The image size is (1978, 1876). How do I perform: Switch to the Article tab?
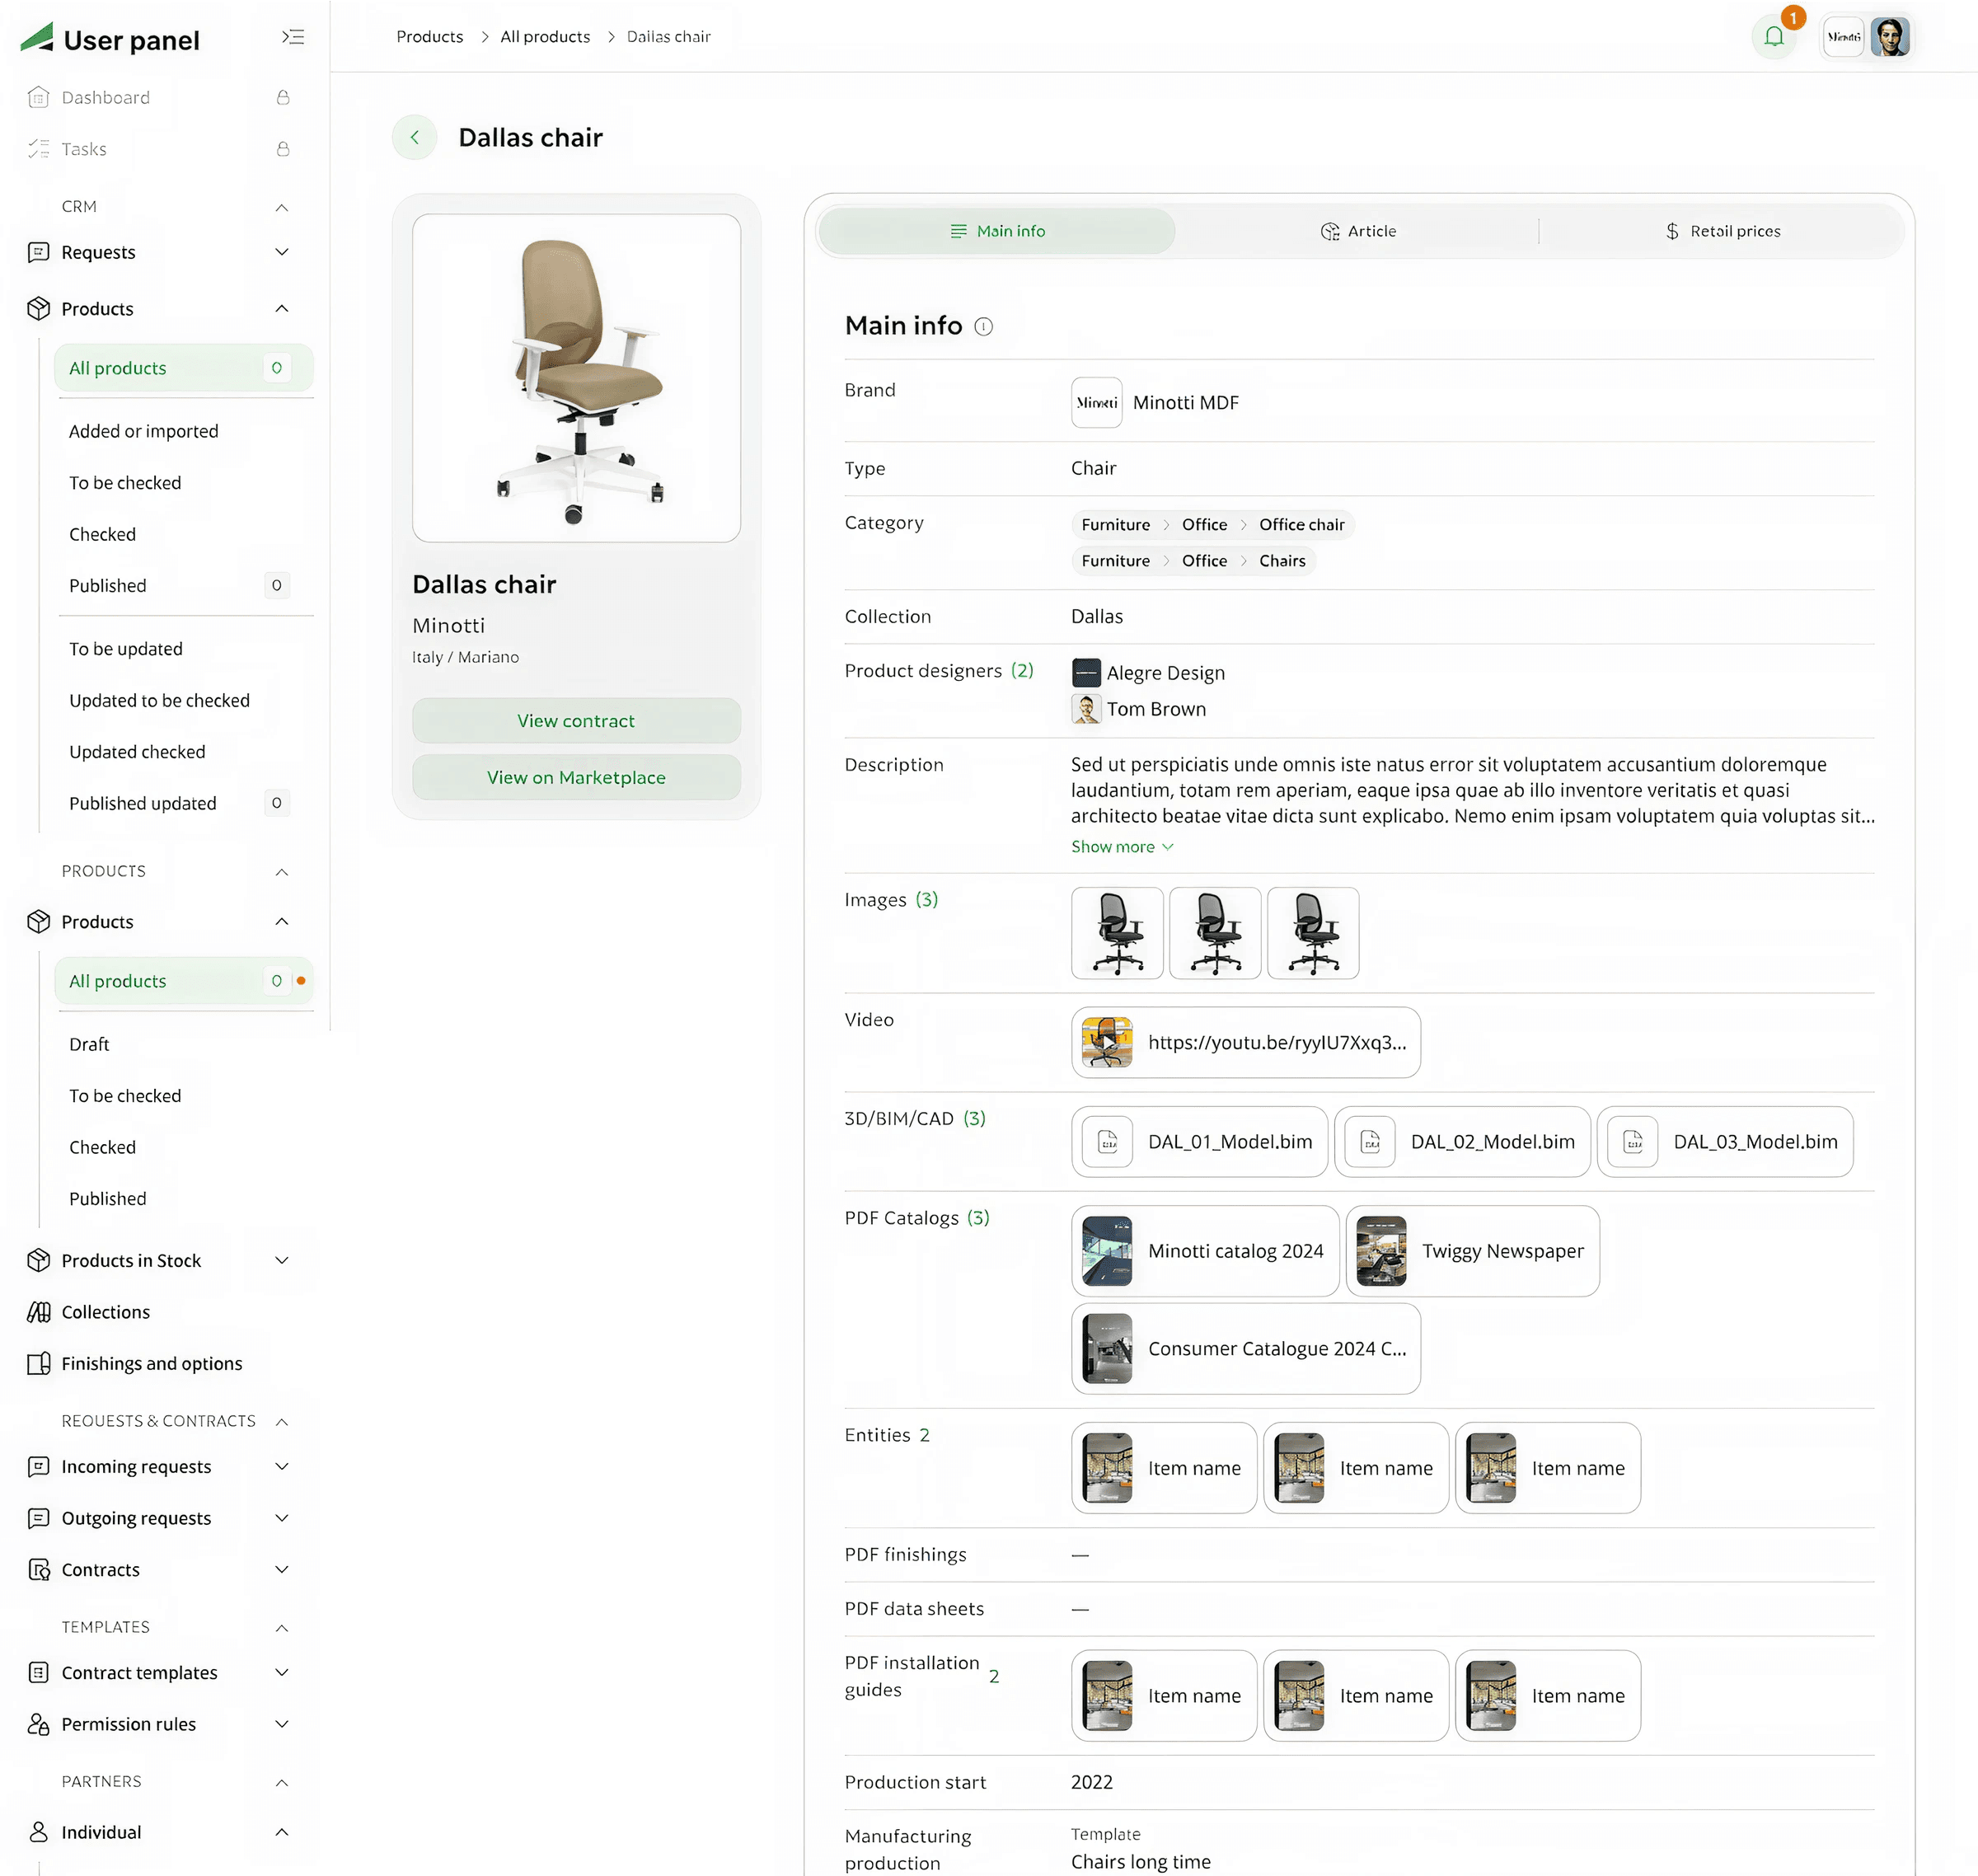point(1357,231)
